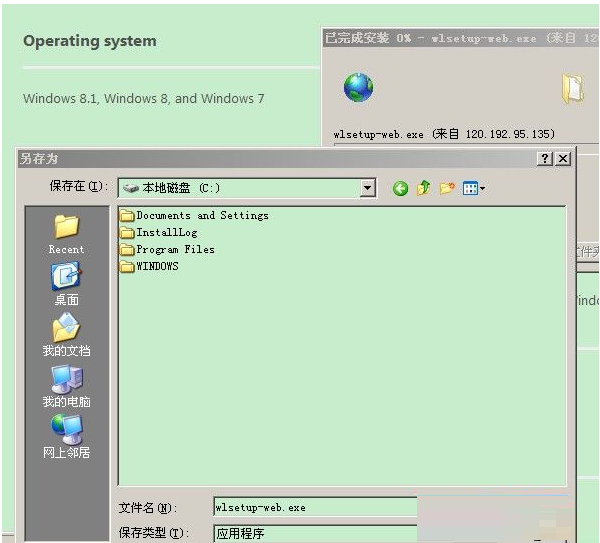600x543 pixels.
Task: Click the 文件名 text field
Action: pyautogui.click(x=314, y=507)
